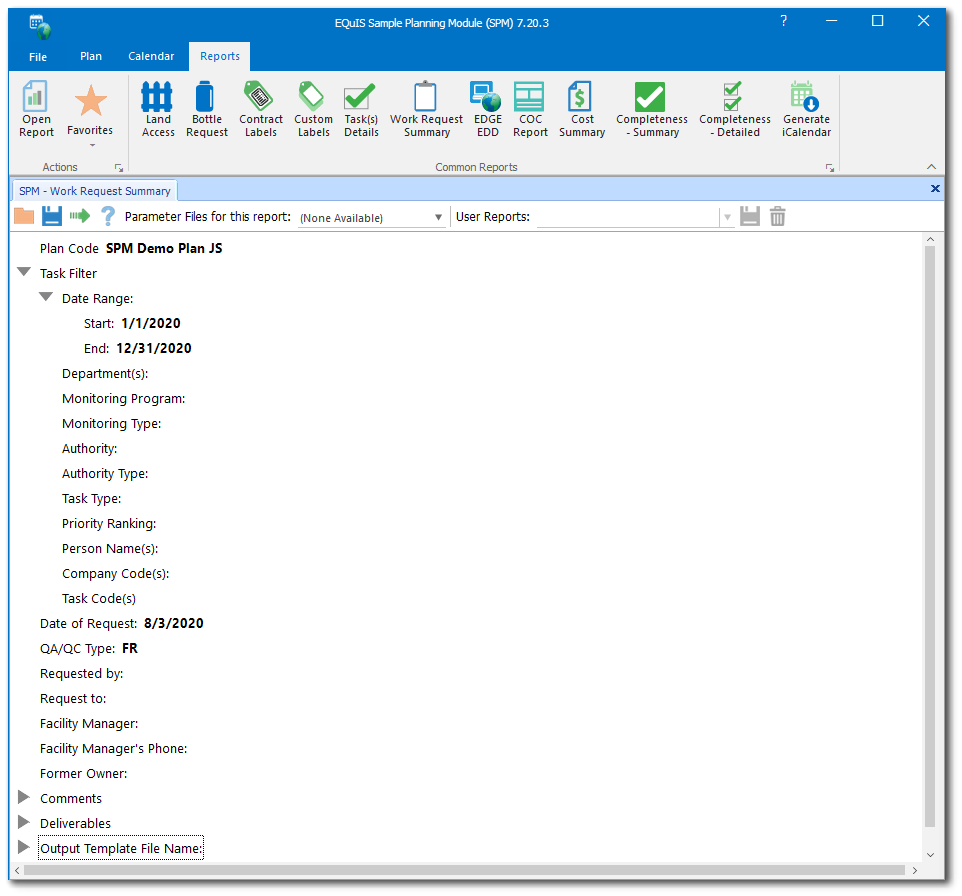
Task: Click the Open Report button
Action: point(36,108)
